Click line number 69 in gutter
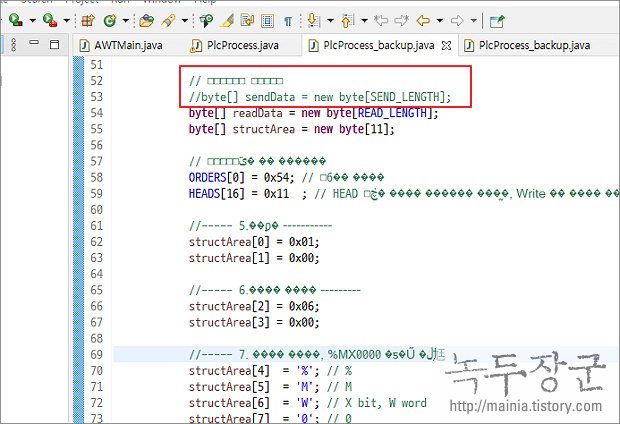 [96, 354]
